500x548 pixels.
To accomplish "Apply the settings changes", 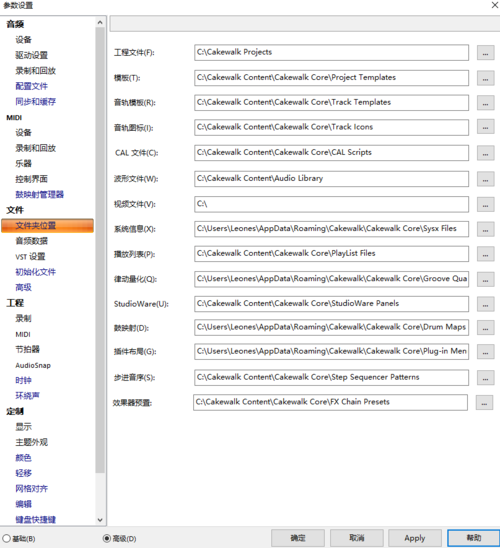I will [415, 538].
